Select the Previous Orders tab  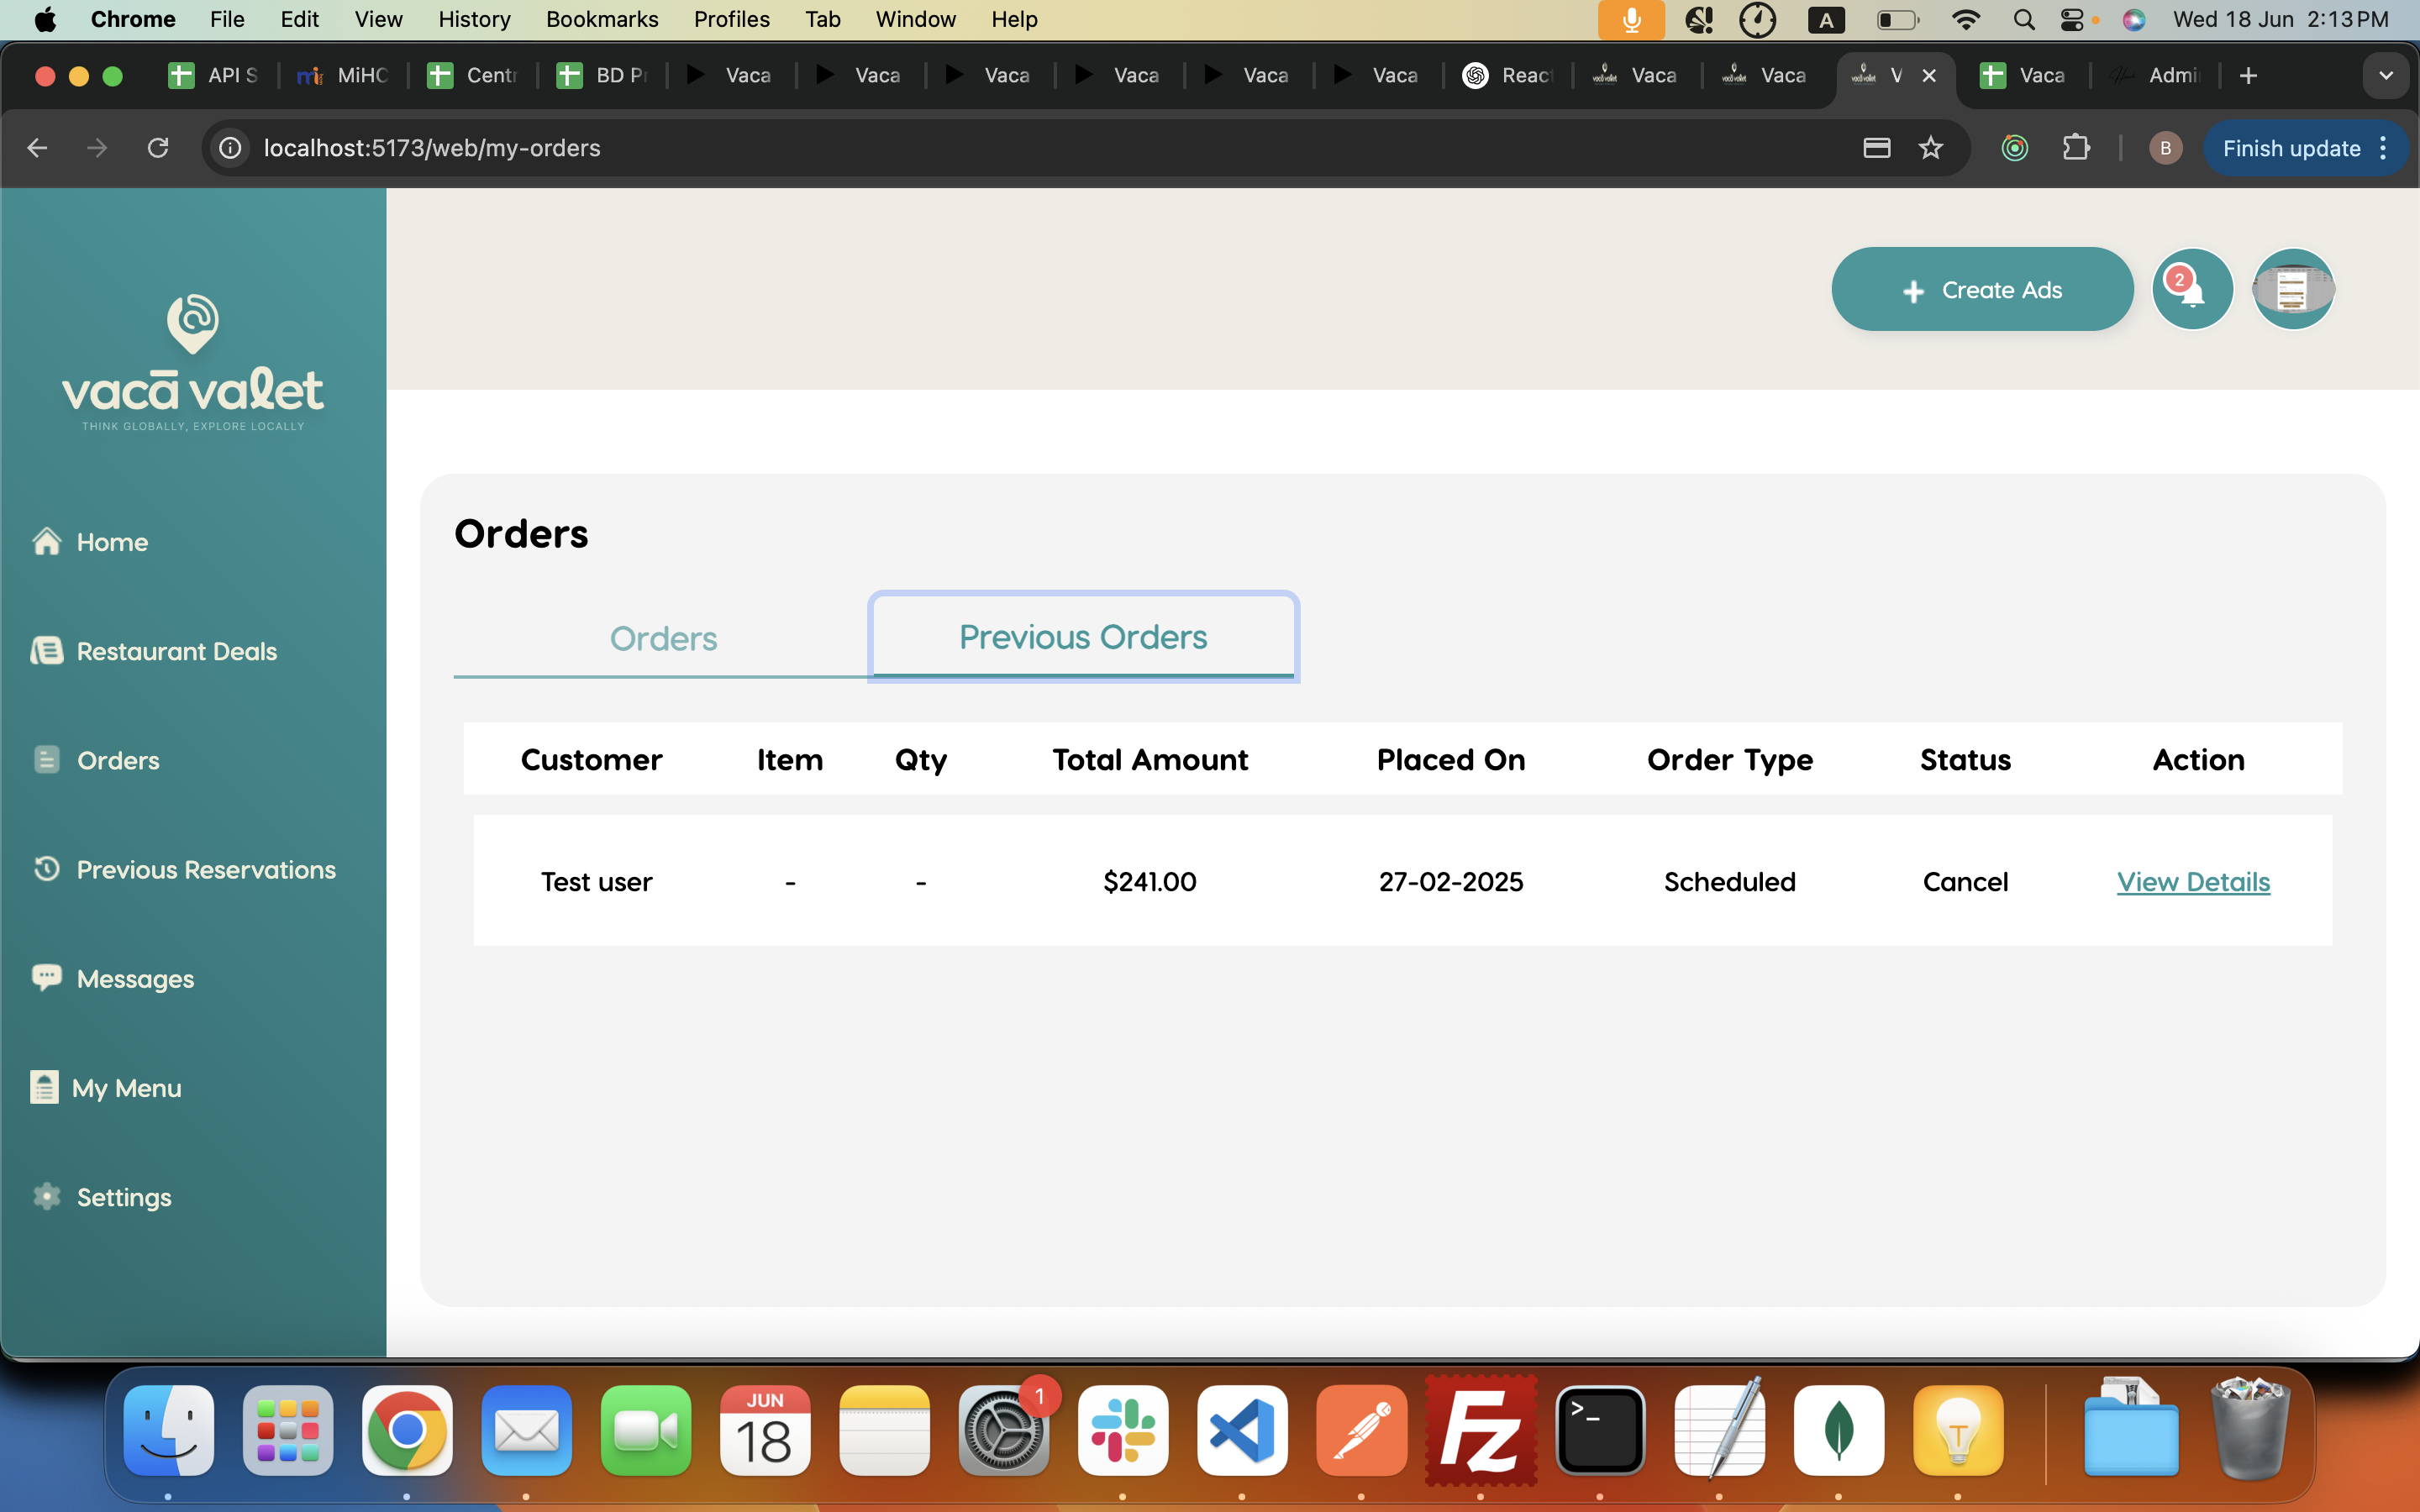(x=1083, y=637)
